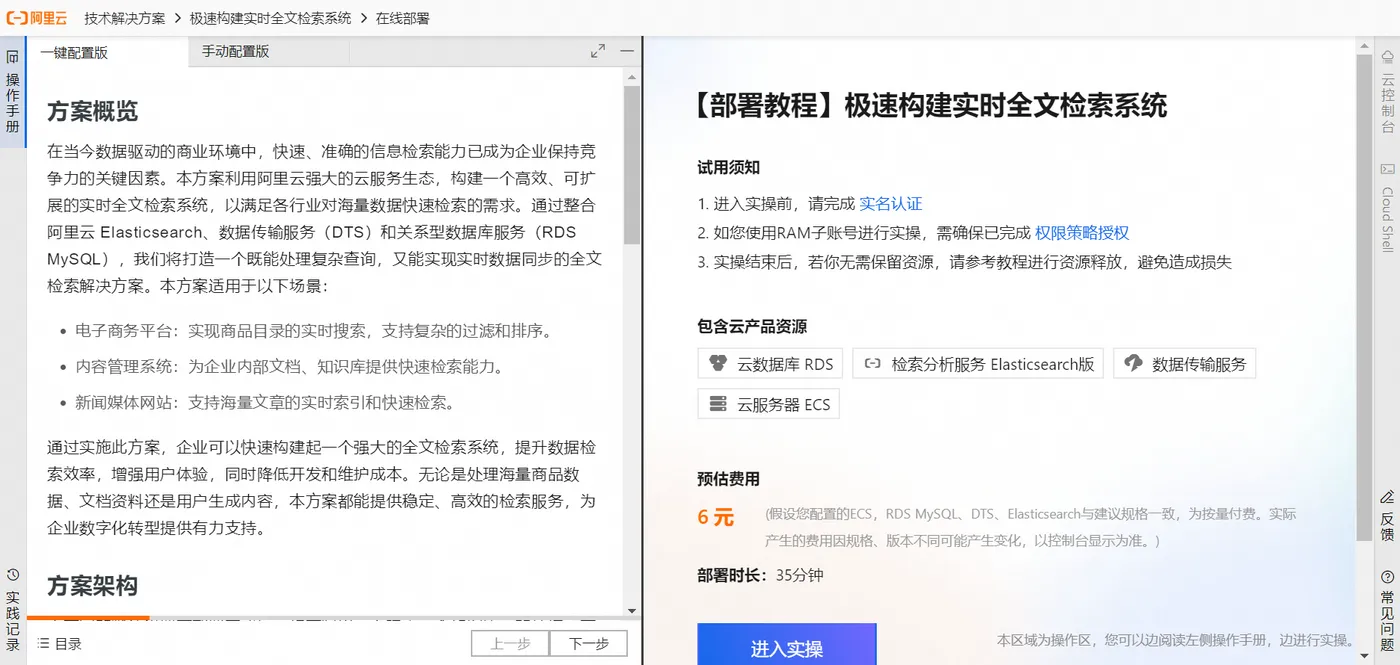Click the manual panel vertical scrollbar thumb
The height and width of the screenshot is (665, 1400).
click(631, 165)
